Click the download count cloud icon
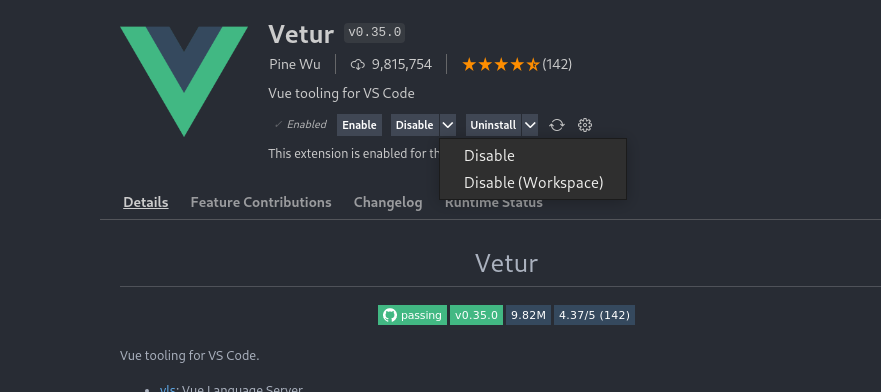 (358, 65)
